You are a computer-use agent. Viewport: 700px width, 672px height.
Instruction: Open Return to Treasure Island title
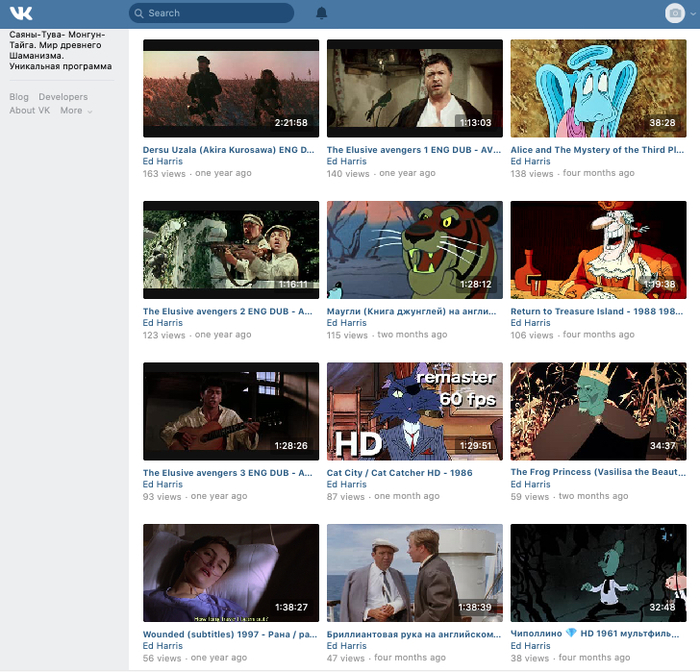[597, 312]
